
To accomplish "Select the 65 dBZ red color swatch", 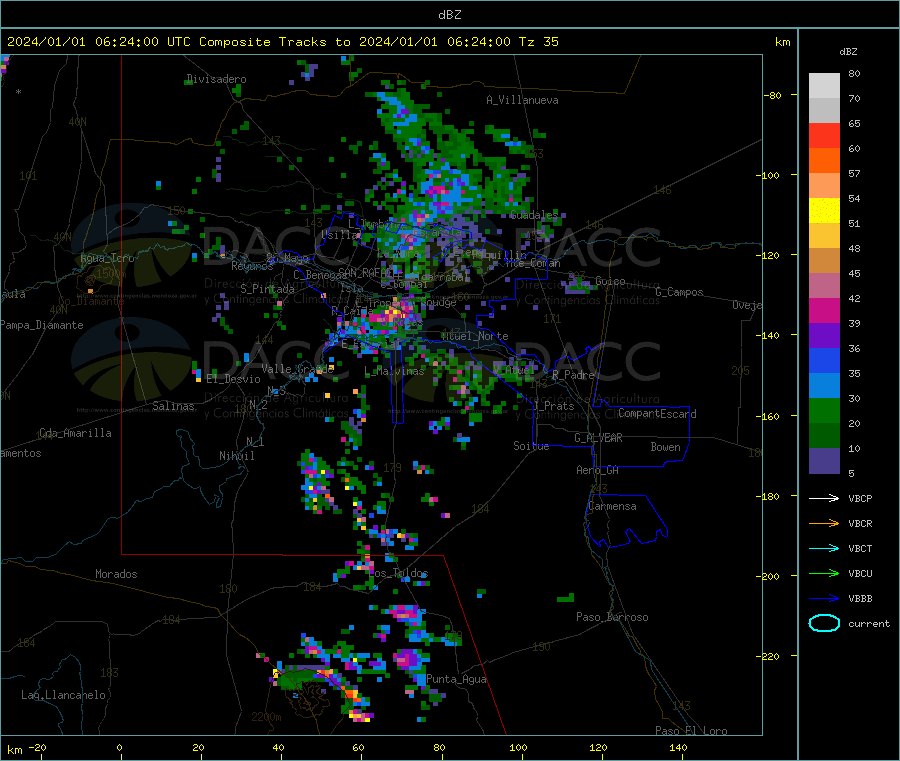I will click(x=824, y=135).
